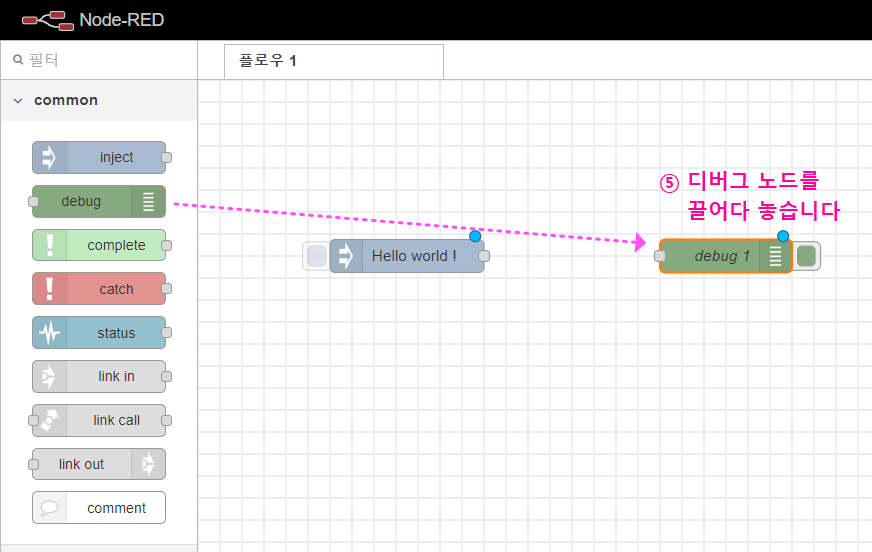Click the Node-RED title text

pyautogui.click(x=121, y=20)
